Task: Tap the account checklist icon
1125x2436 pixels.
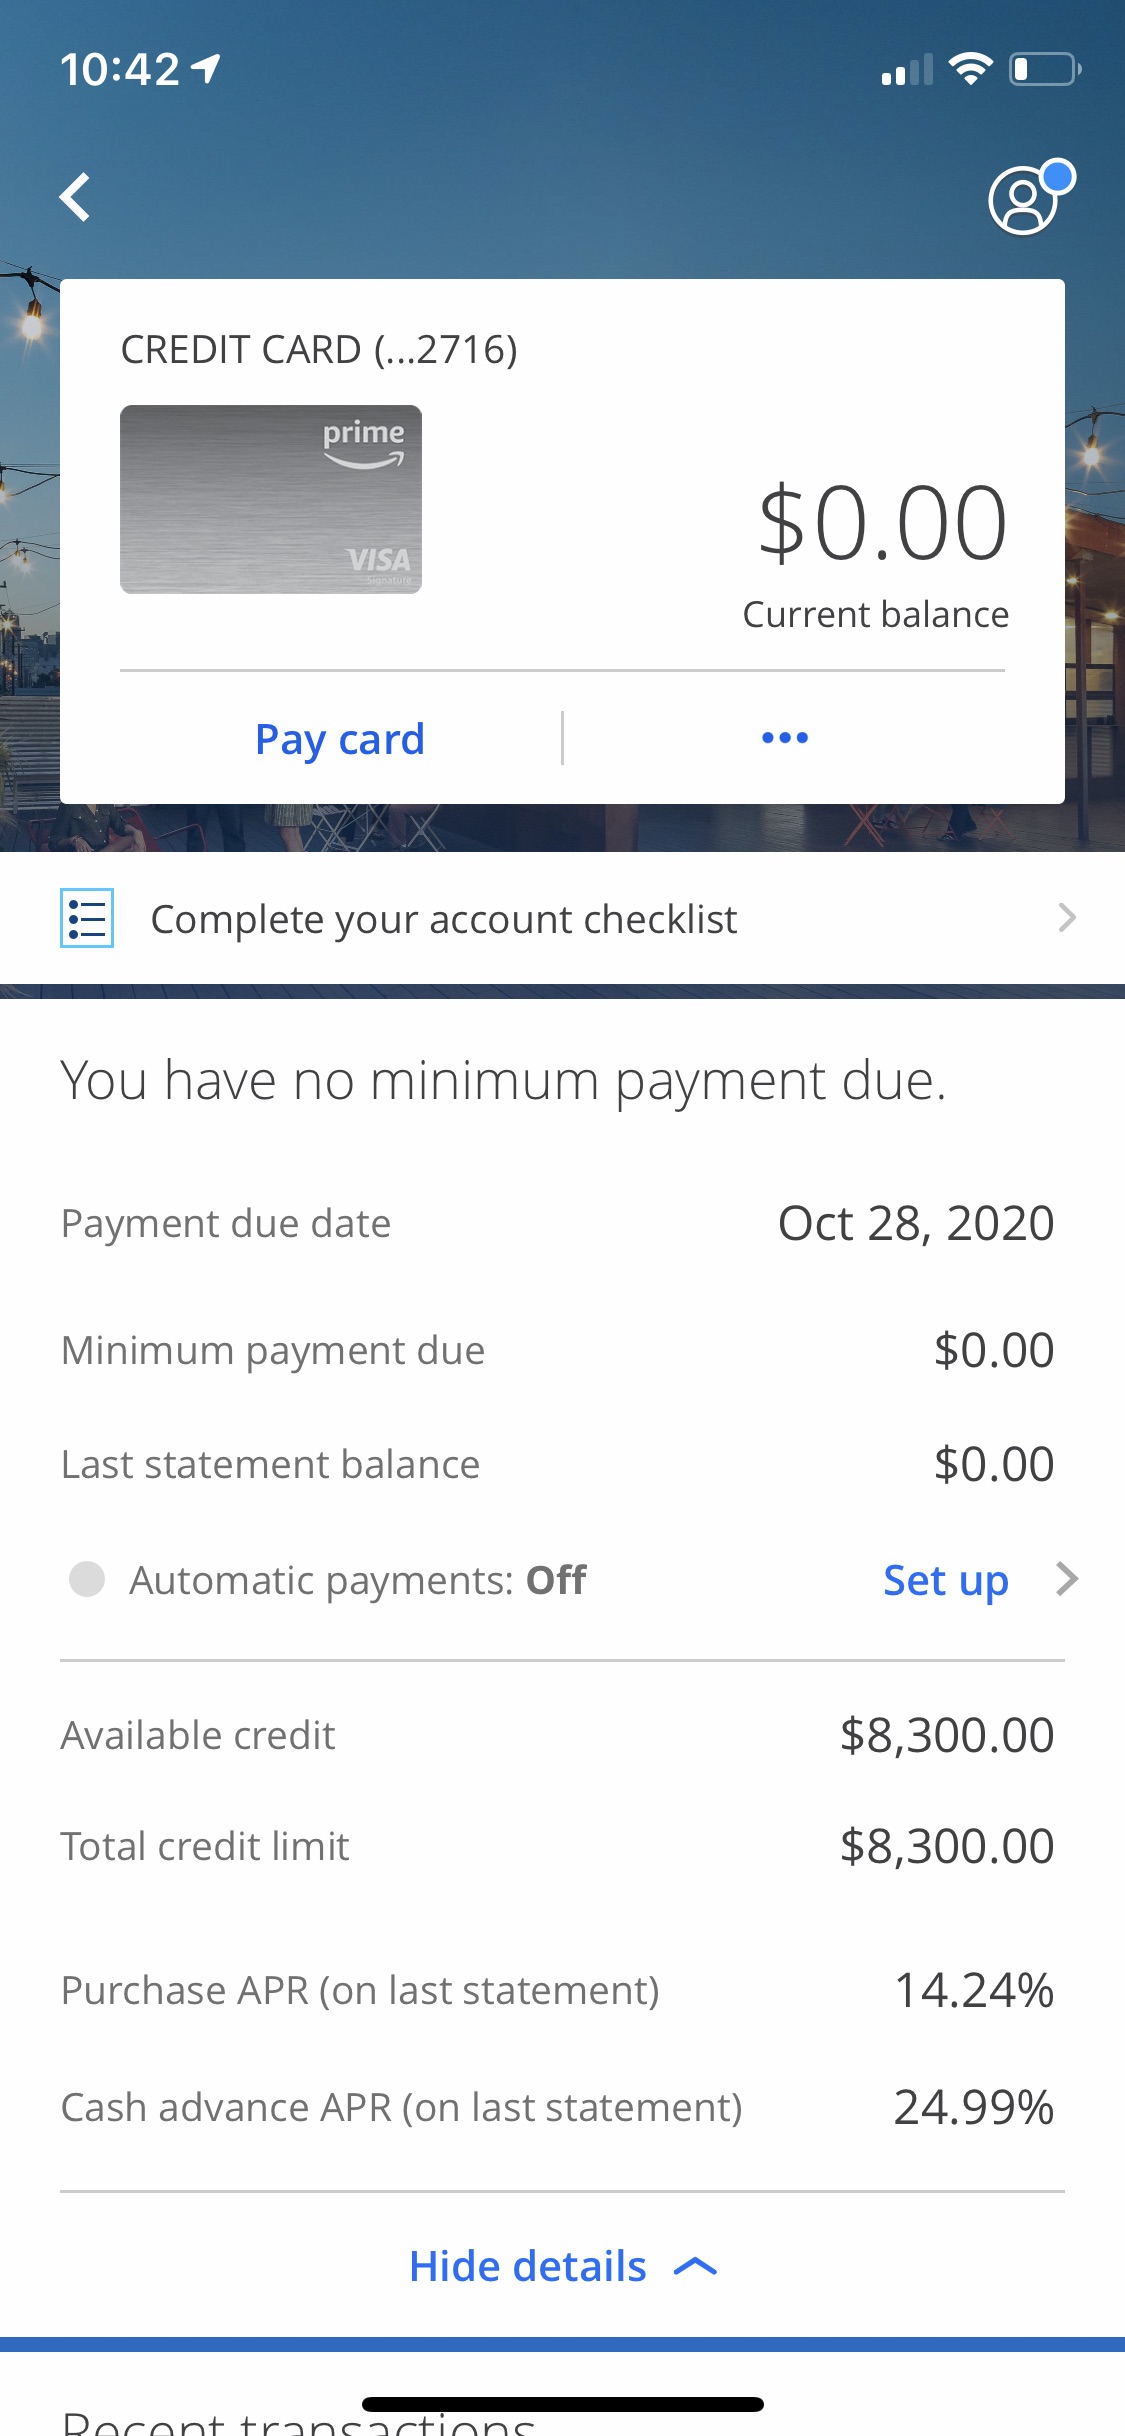Action: (87, 918)
